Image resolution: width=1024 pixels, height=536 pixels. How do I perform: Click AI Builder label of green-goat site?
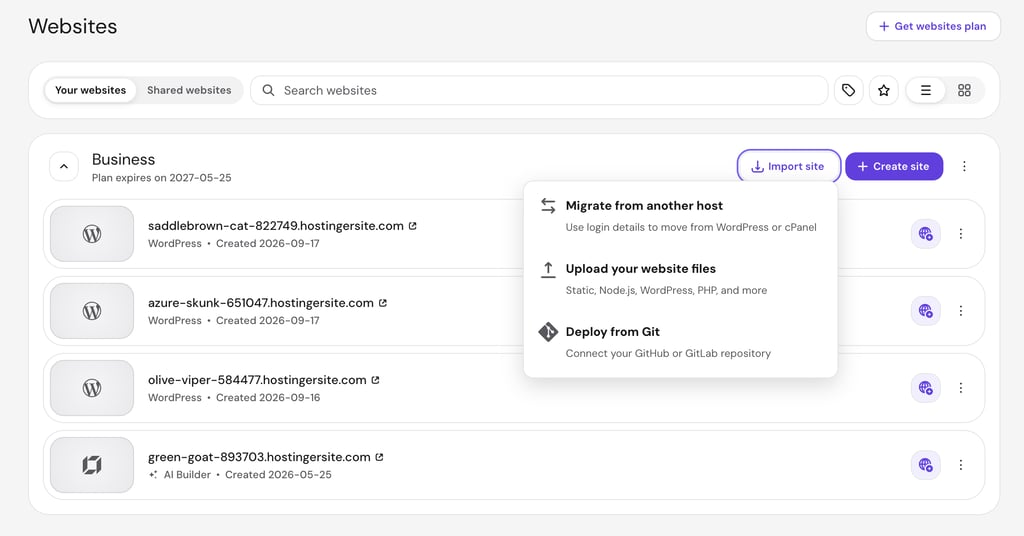[187, 475]
